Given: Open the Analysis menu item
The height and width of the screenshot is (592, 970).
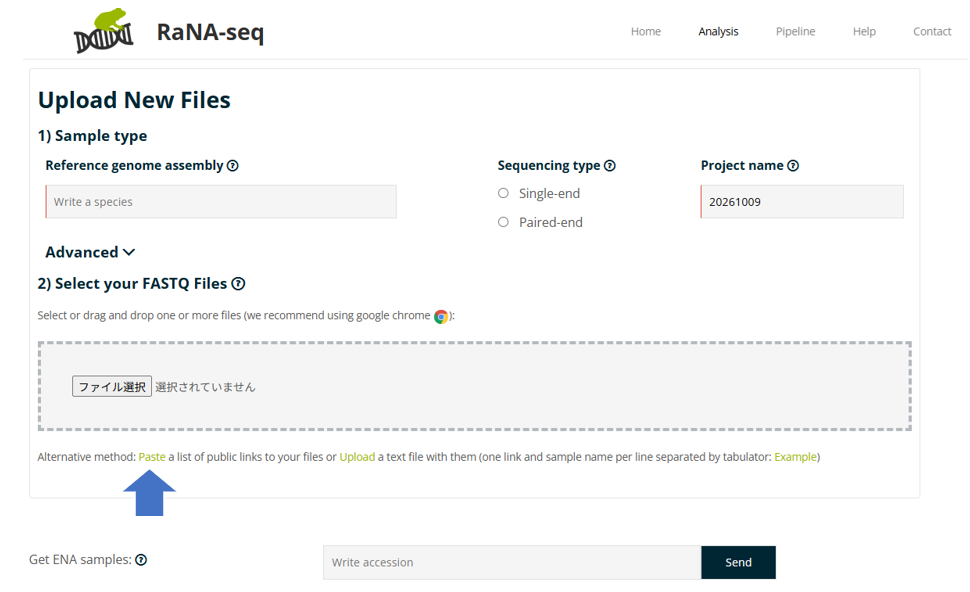Looking at the screenshot, I should 718,32.
